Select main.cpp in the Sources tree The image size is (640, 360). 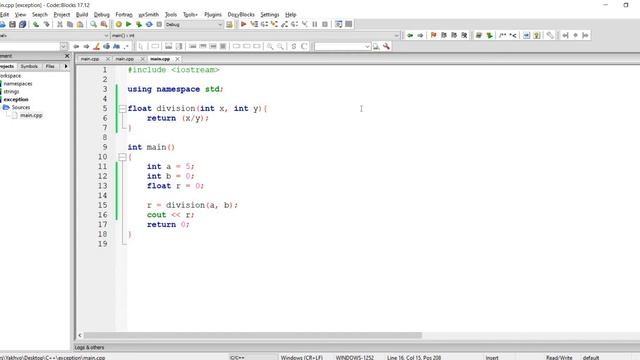coord(31,116)
